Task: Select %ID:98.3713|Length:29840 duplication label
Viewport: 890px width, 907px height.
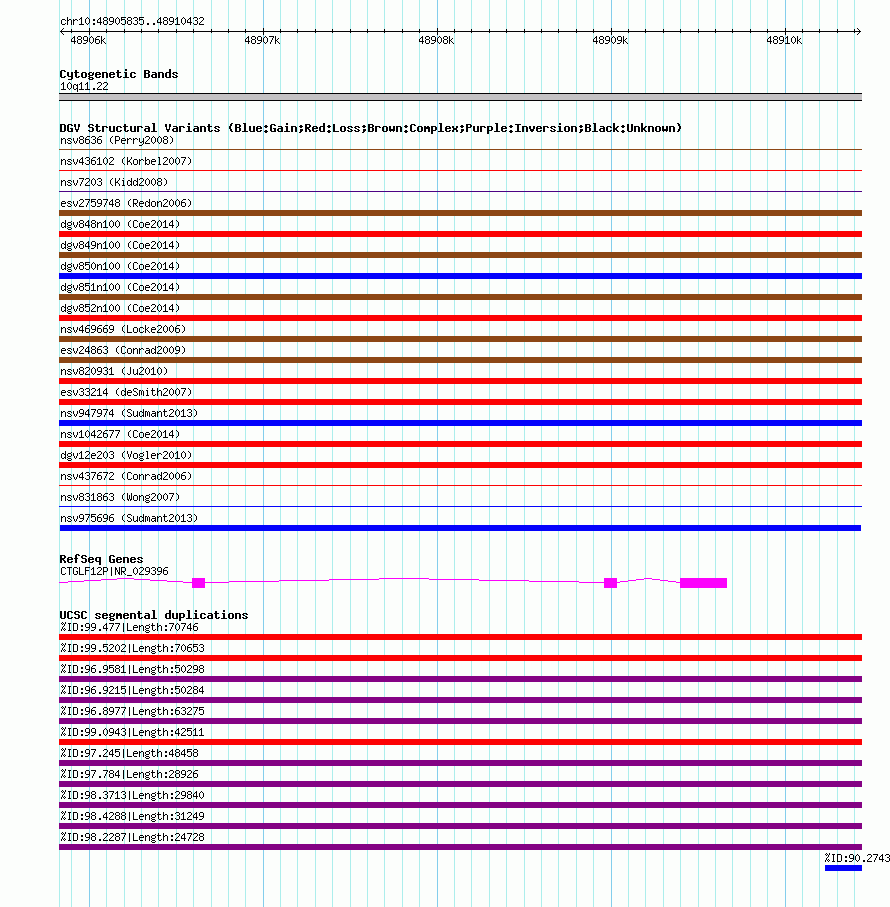Action: 132,795
